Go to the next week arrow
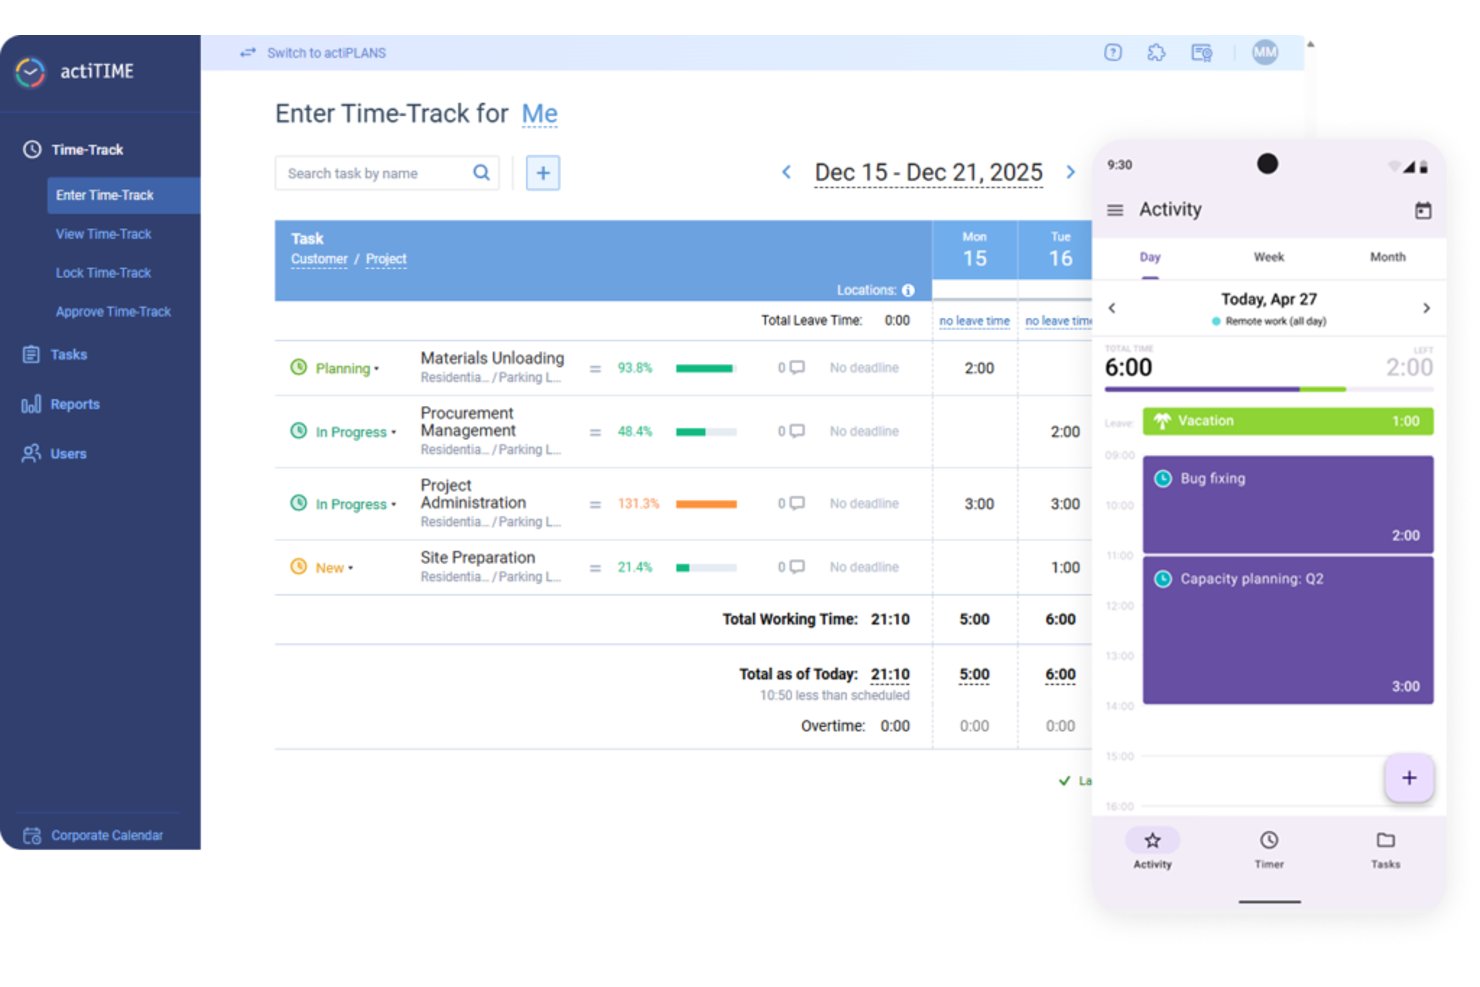This screenshot has height=987, width=1480. point(1070,172)
